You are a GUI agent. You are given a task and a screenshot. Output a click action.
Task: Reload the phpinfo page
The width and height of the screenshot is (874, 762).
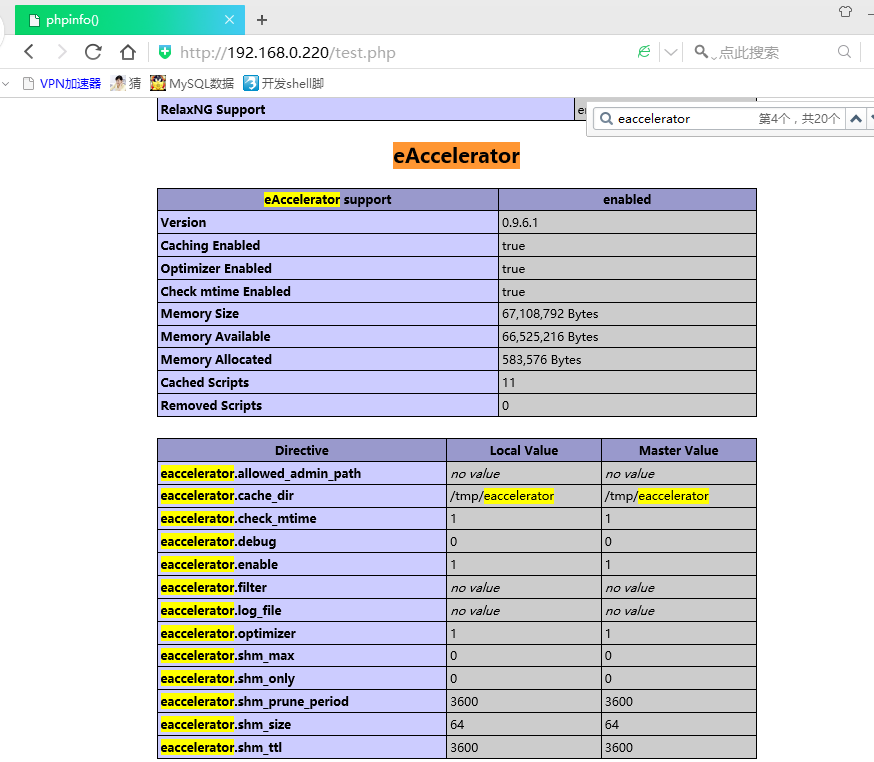pos(93,52)
